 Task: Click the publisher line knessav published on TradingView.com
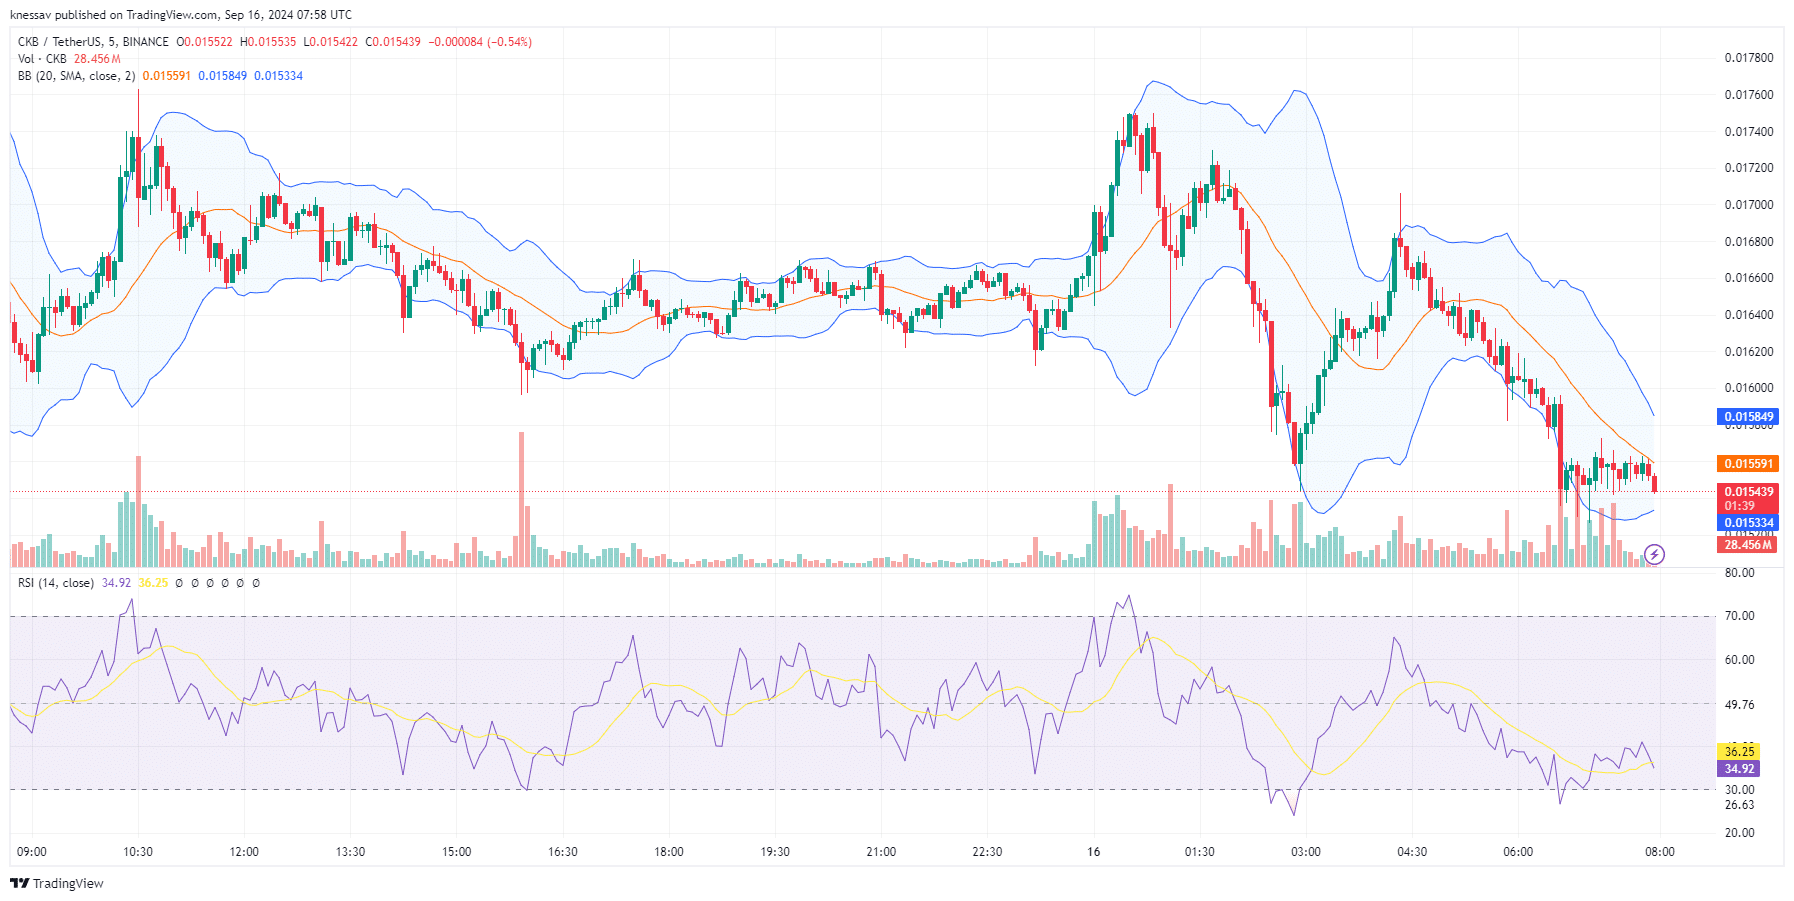(181, 15)
